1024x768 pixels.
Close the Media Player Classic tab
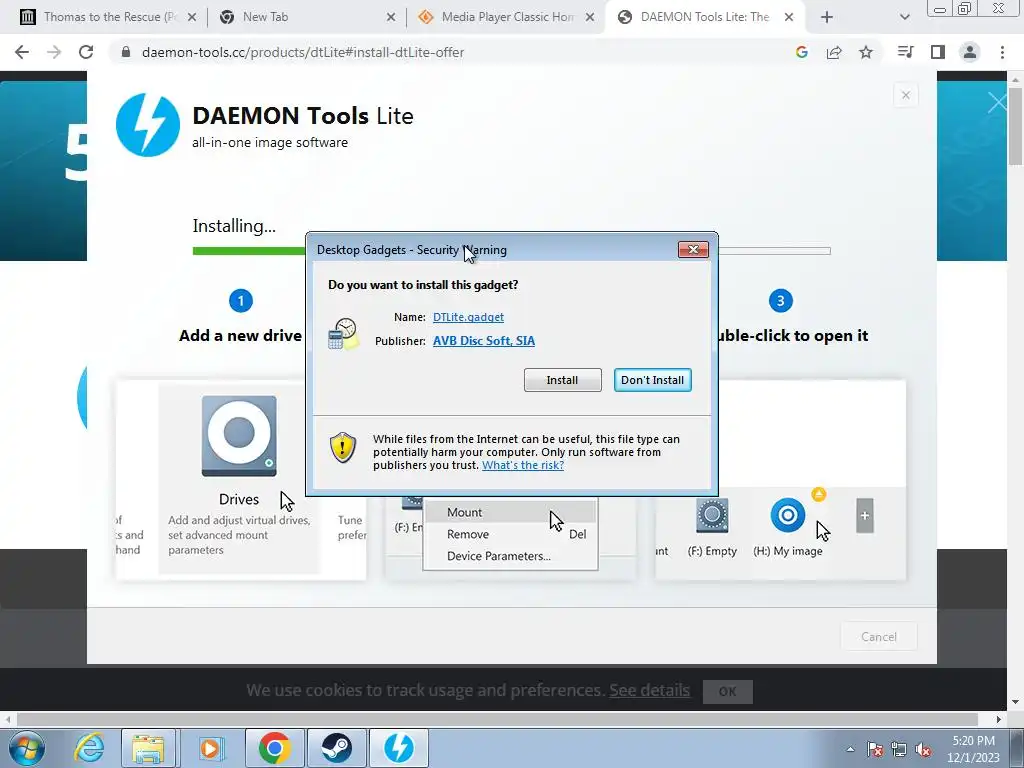pos(590,18)
